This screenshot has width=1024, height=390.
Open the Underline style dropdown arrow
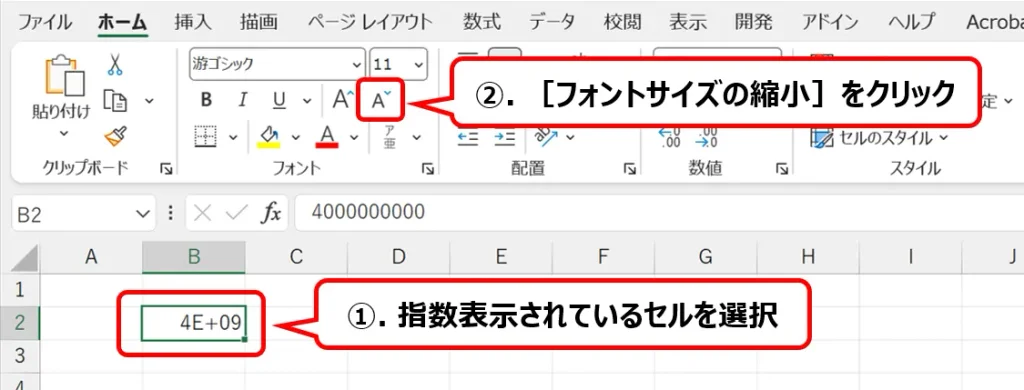pyautogui.click(x=307, y=101)
